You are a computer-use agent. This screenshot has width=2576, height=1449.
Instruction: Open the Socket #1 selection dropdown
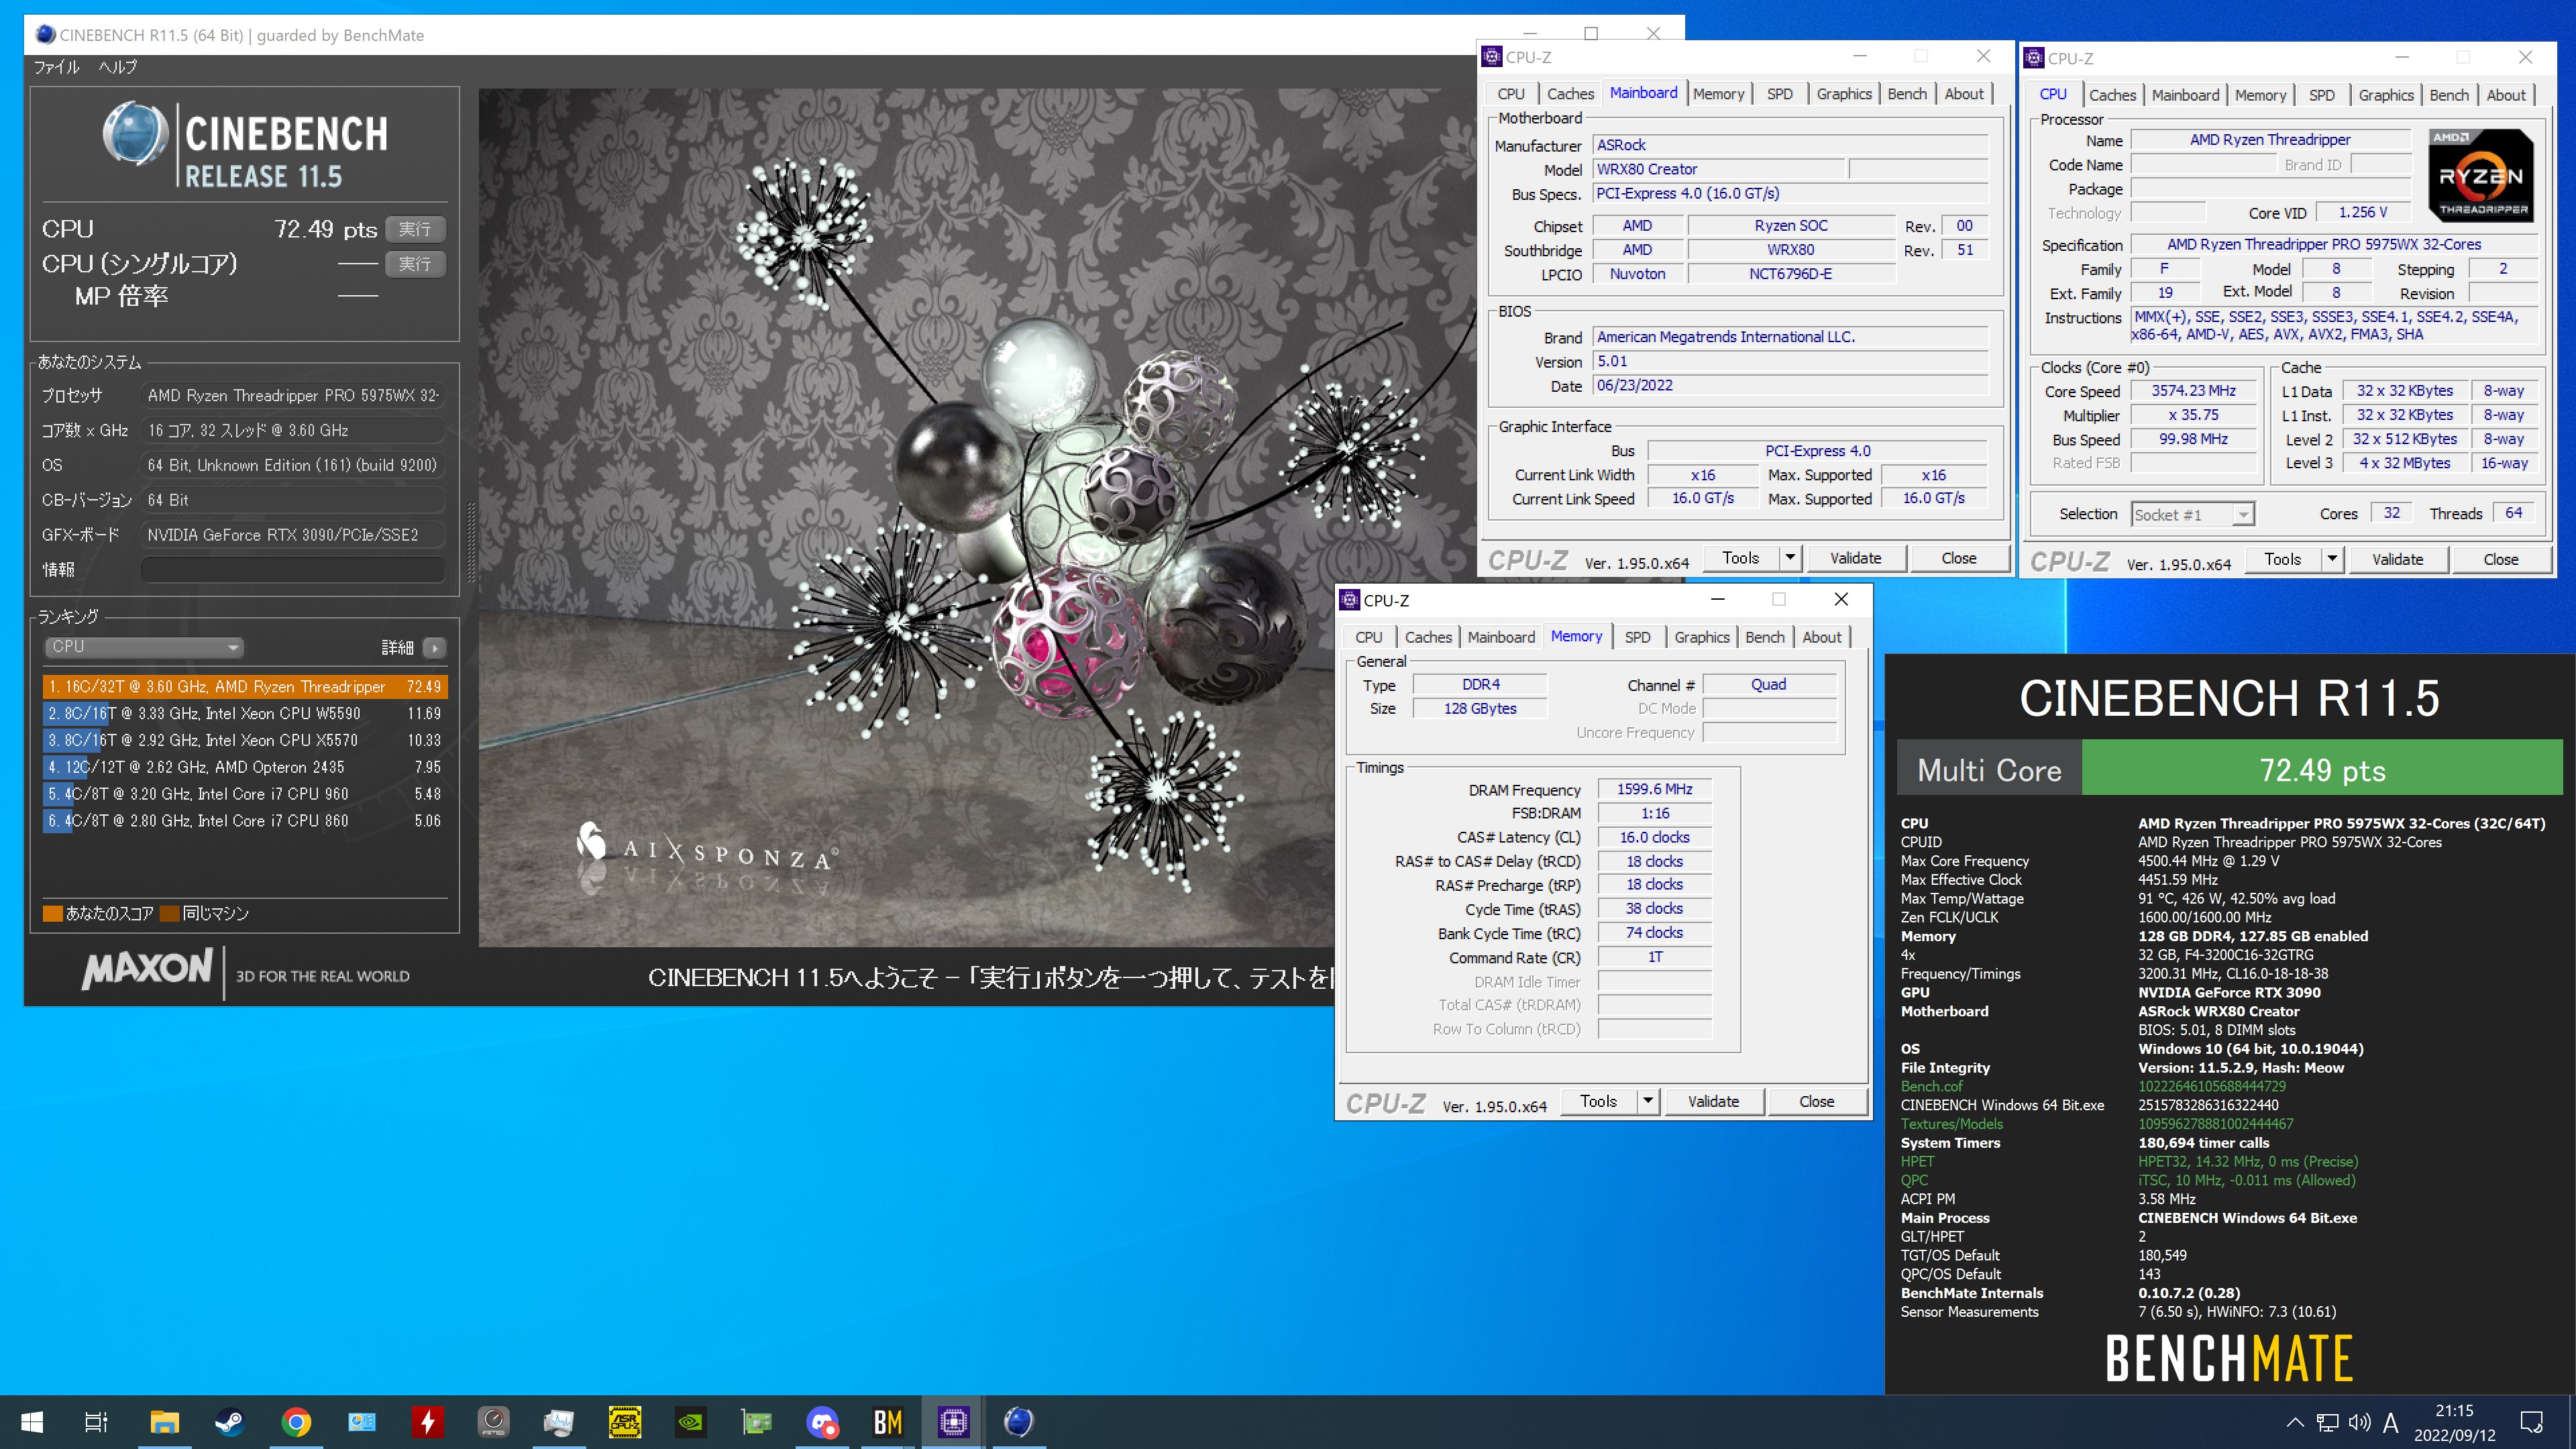point(2193,514)
